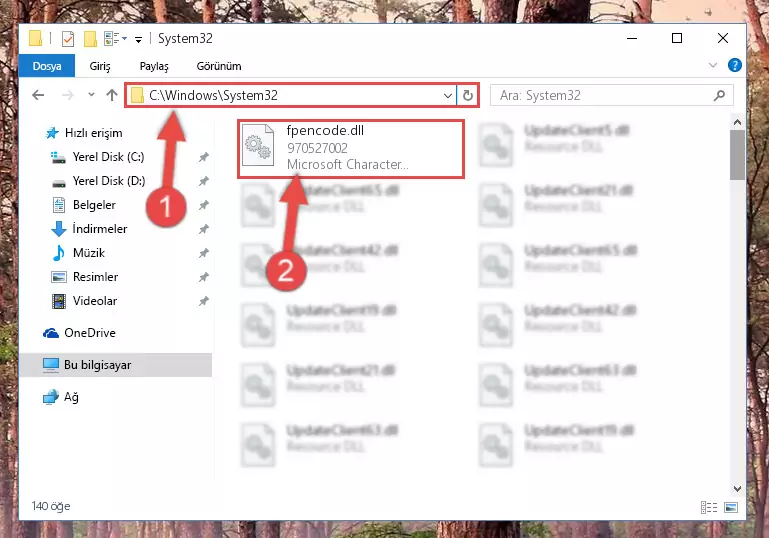This screenshot has width=769, height=538.
Task: Click the Hızlı erişim star icon
Action: click(52, 133)
